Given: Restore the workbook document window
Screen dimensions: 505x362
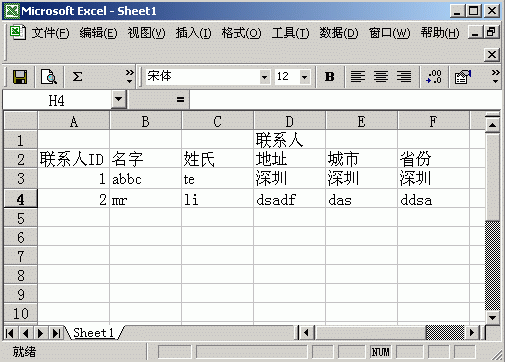Looking at the screenshot, I should click(491, 32).
